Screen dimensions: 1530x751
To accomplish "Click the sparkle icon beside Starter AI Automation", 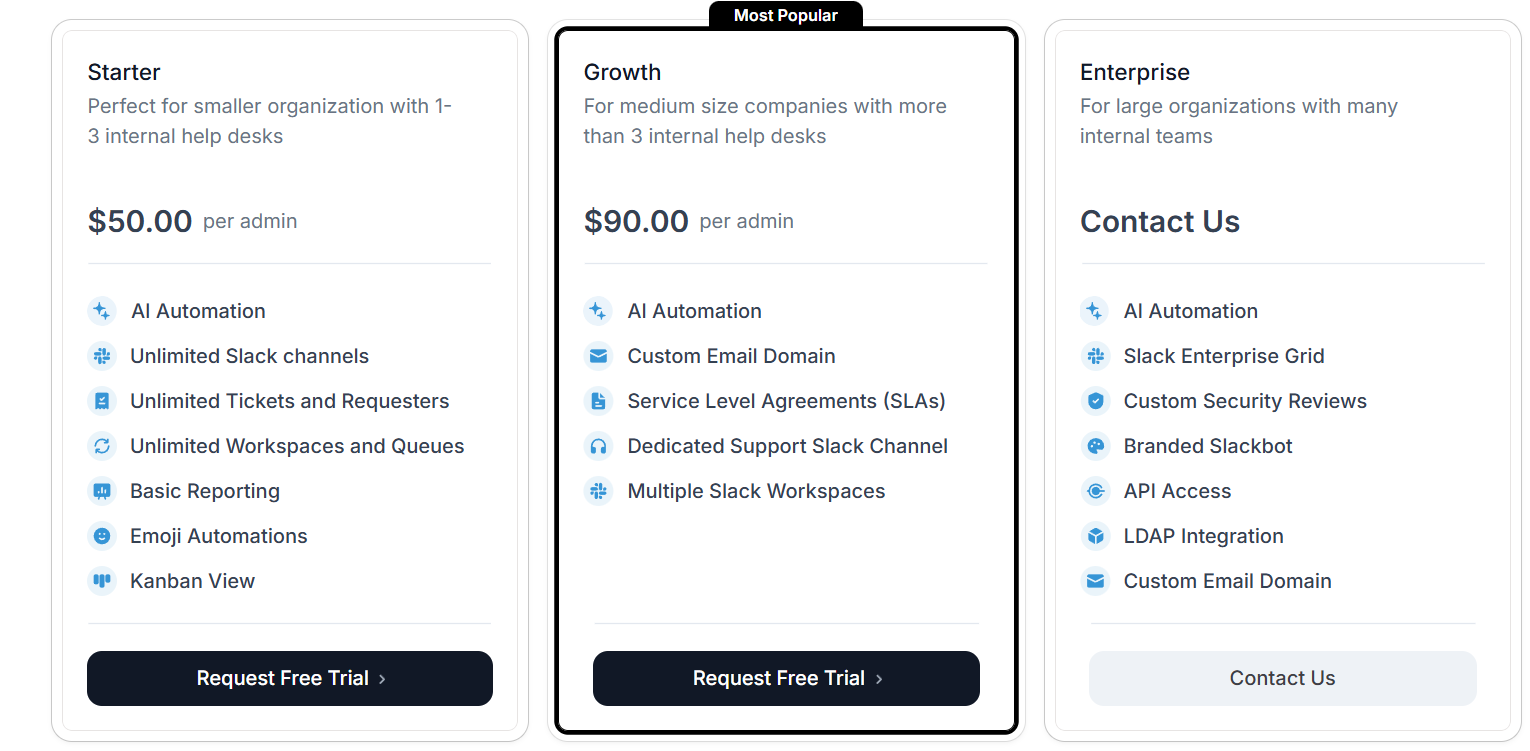I will pos(102,311).
